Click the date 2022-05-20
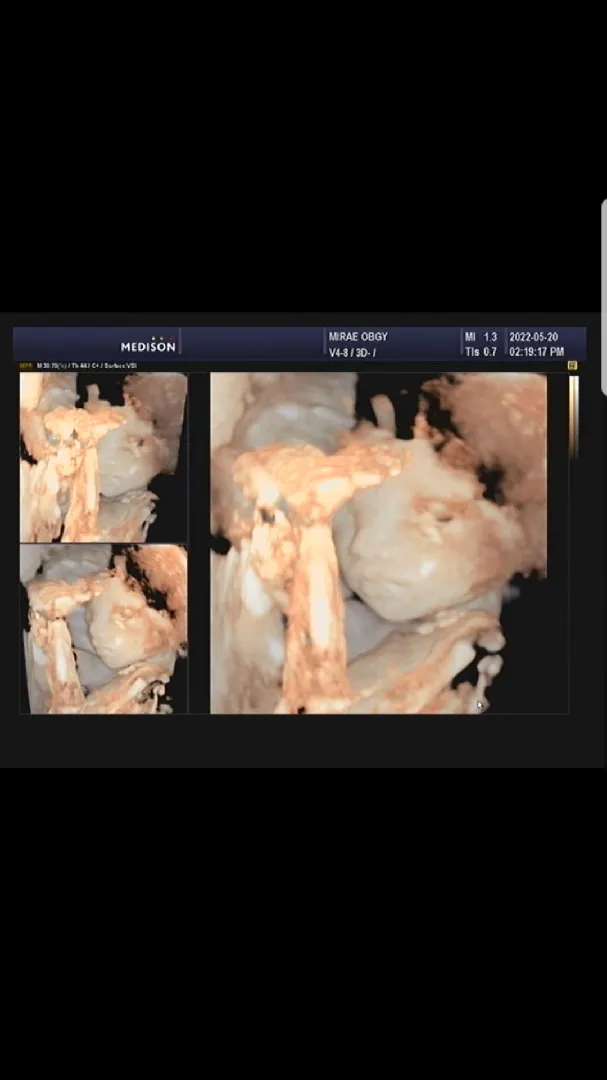The height and width of the screenshot is (1080, 607). 533,337
